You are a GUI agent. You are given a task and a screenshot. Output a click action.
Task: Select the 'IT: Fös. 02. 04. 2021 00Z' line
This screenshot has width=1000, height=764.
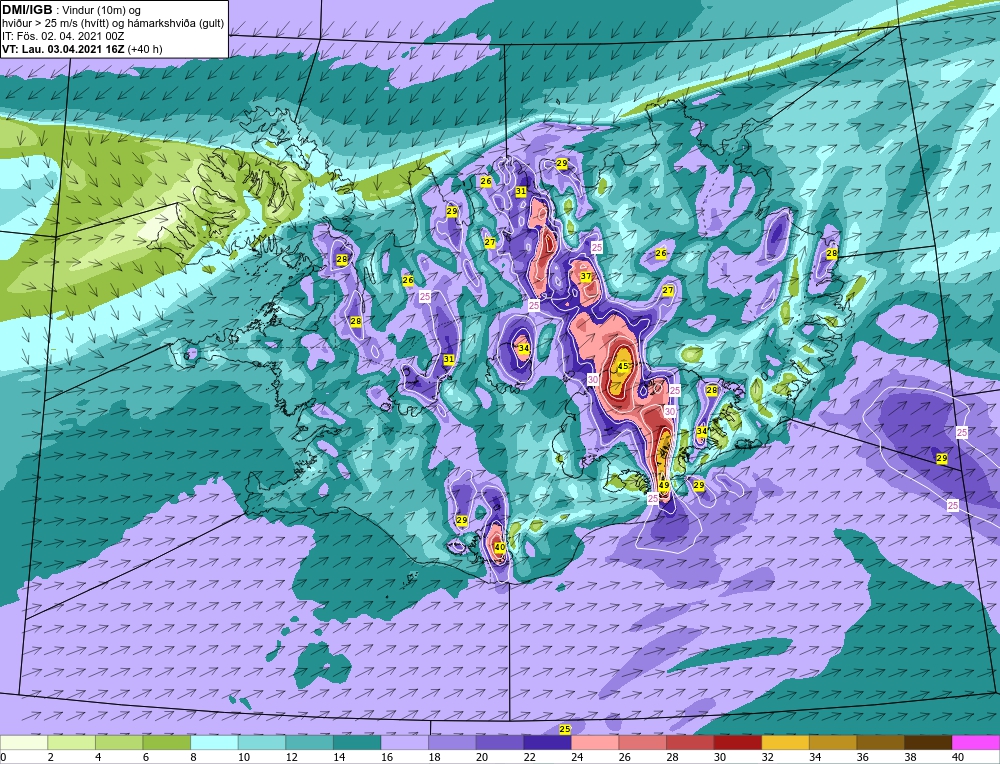(62, 36)
